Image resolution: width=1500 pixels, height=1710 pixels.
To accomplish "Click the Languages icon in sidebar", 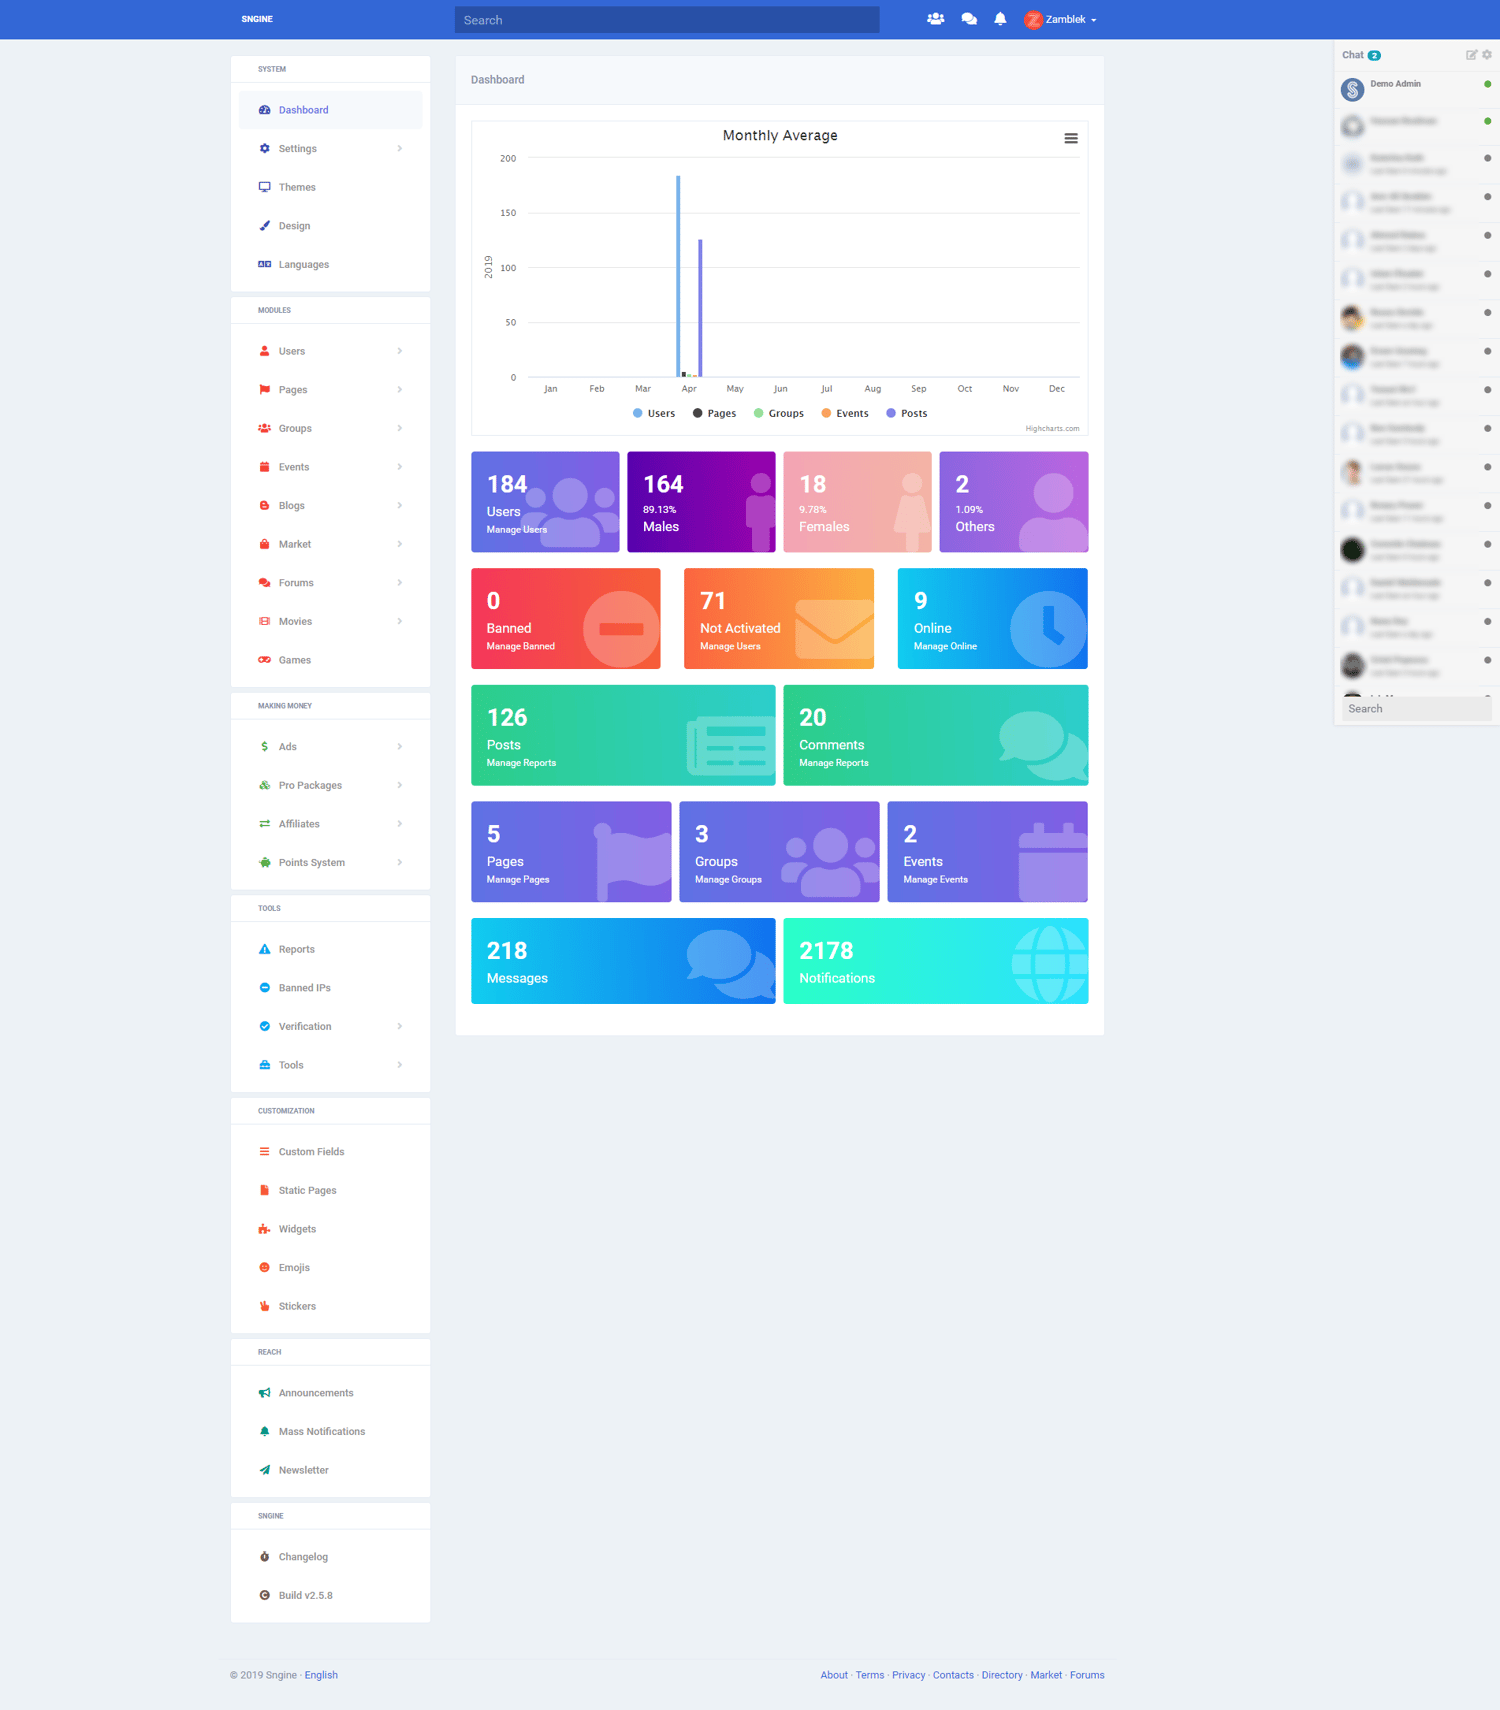I will pyautogui.click(x=264, y=264).
